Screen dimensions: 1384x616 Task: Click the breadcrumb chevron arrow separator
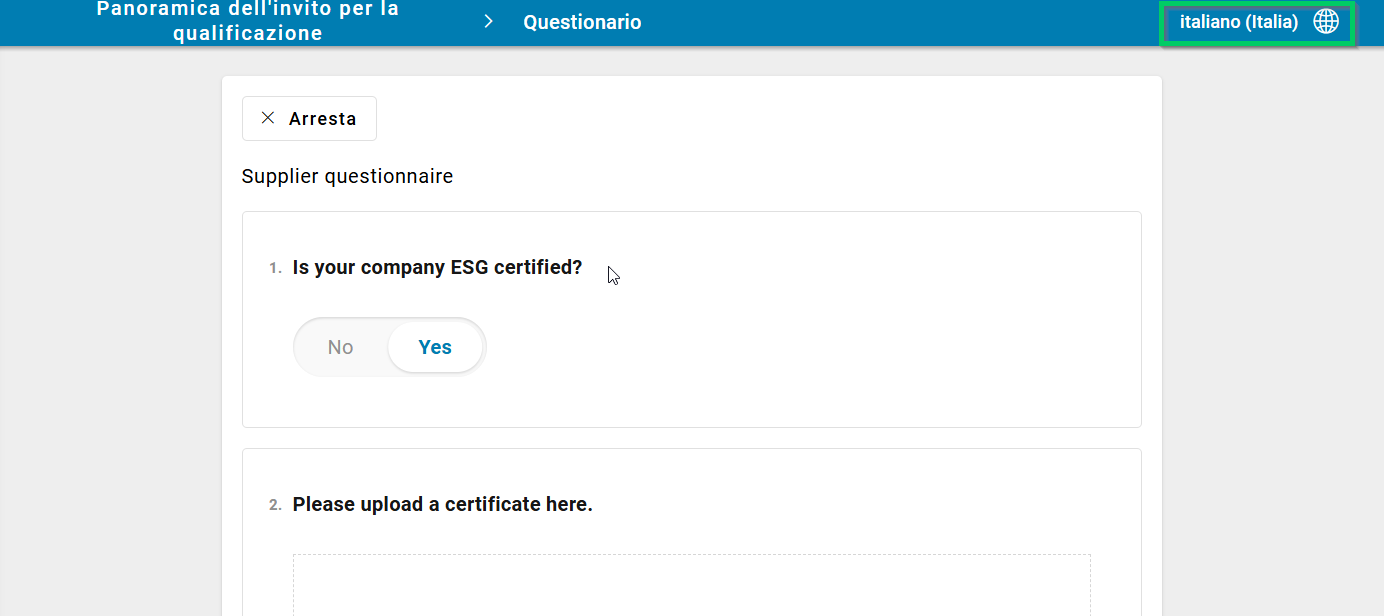coord(488,22)
